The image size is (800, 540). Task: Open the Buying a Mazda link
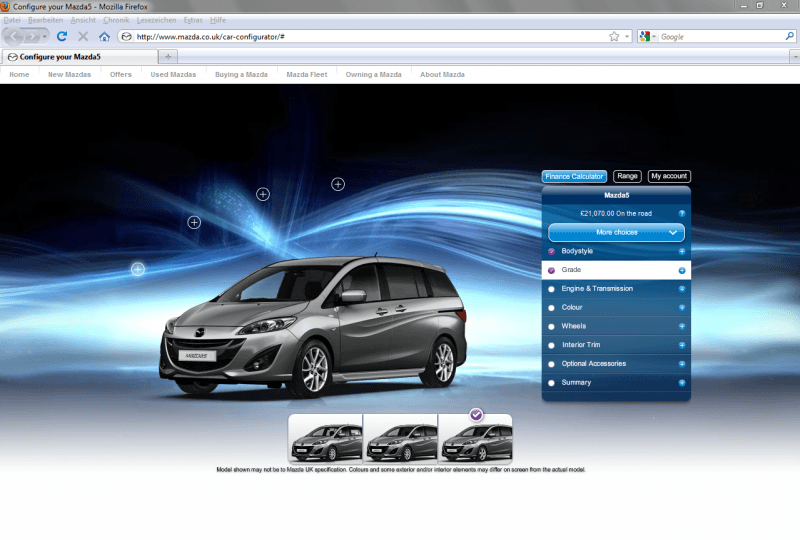point(241,75)
